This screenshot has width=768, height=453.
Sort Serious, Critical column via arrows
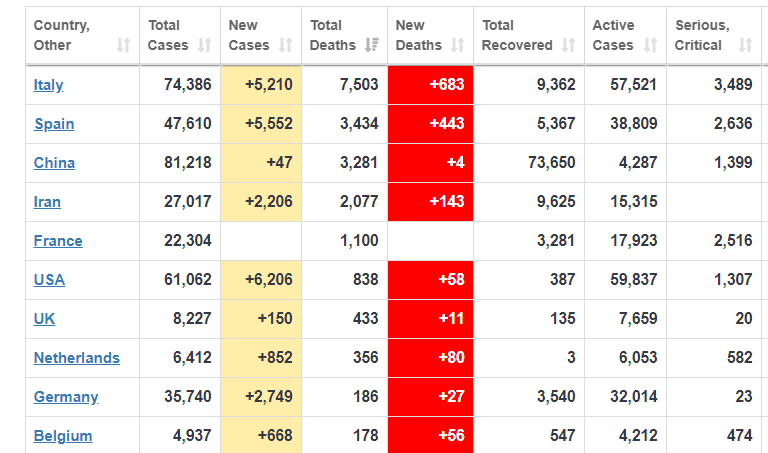[744, 45]
